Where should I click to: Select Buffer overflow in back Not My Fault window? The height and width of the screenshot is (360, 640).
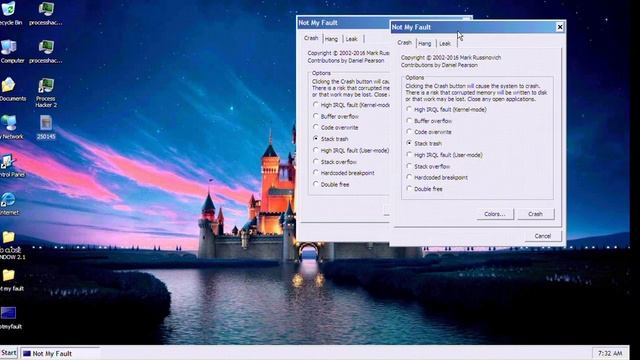336,116
